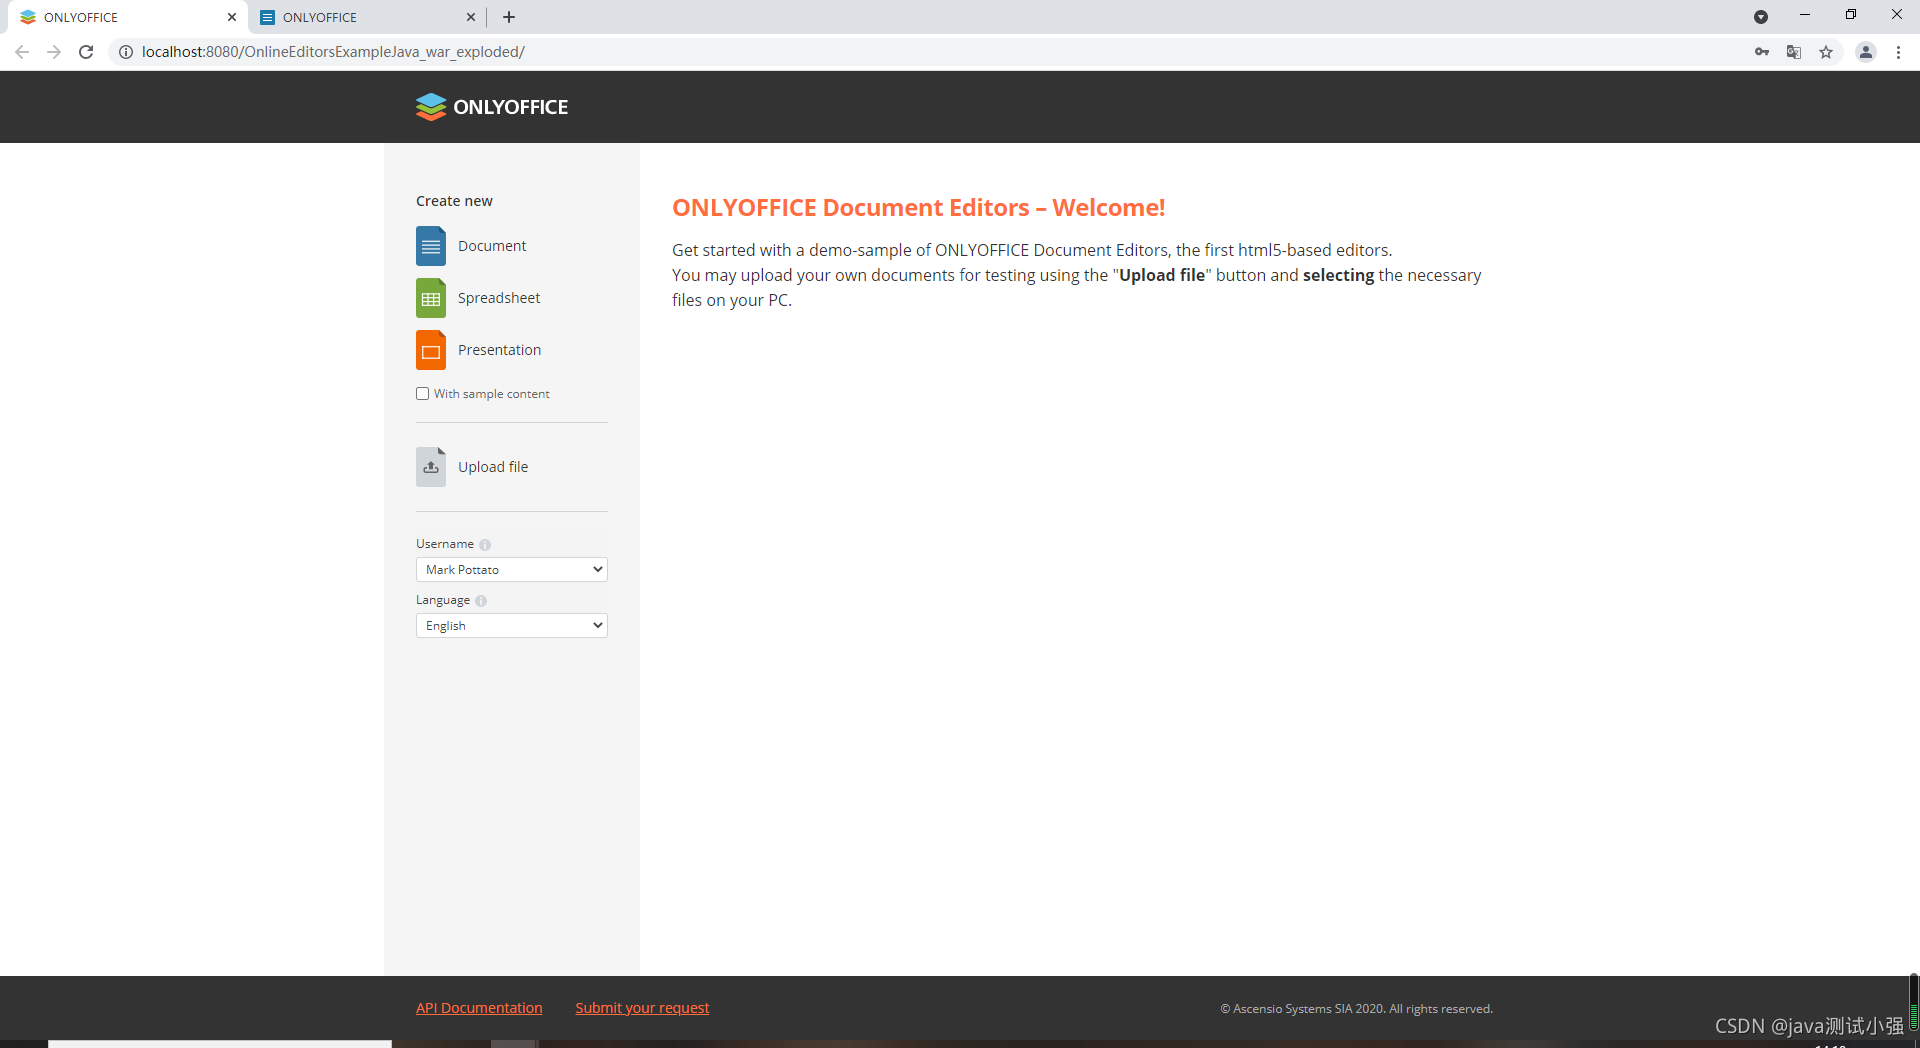
Task: Go back using the browser arrow
Action: pyautogui.click(x=22, y=52)
